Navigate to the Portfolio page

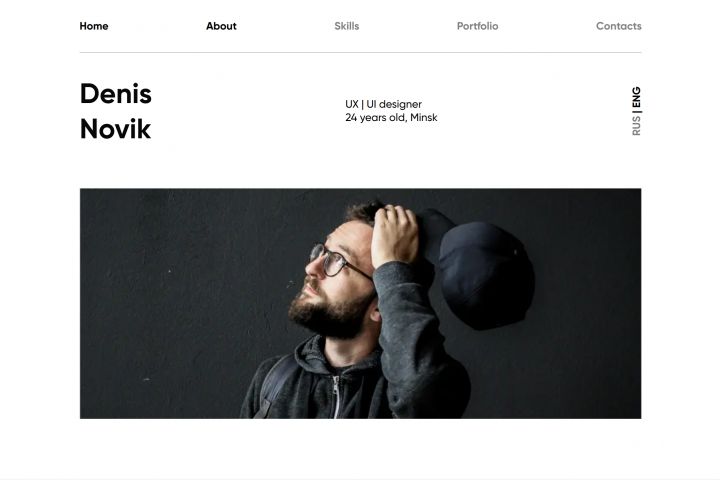478,26
